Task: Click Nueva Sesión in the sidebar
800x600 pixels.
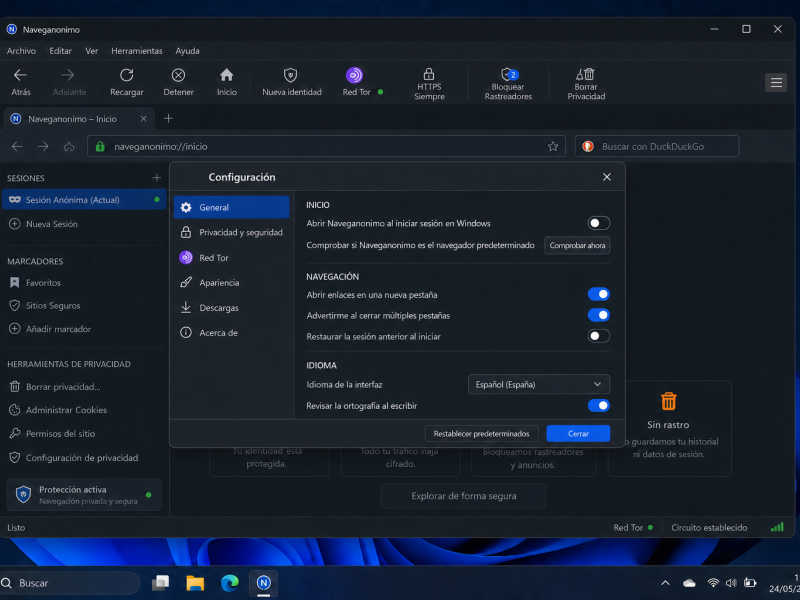Action: pos(84,224)
